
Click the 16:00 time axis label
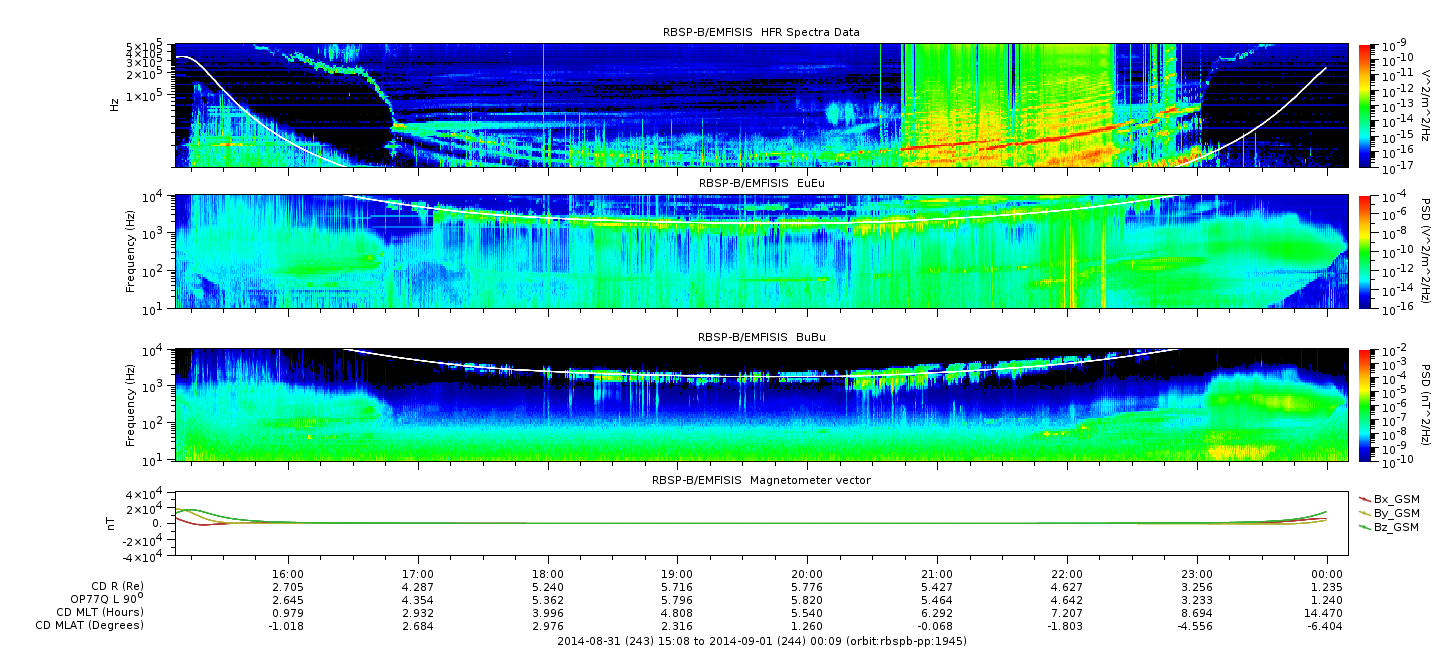[288, 574]
